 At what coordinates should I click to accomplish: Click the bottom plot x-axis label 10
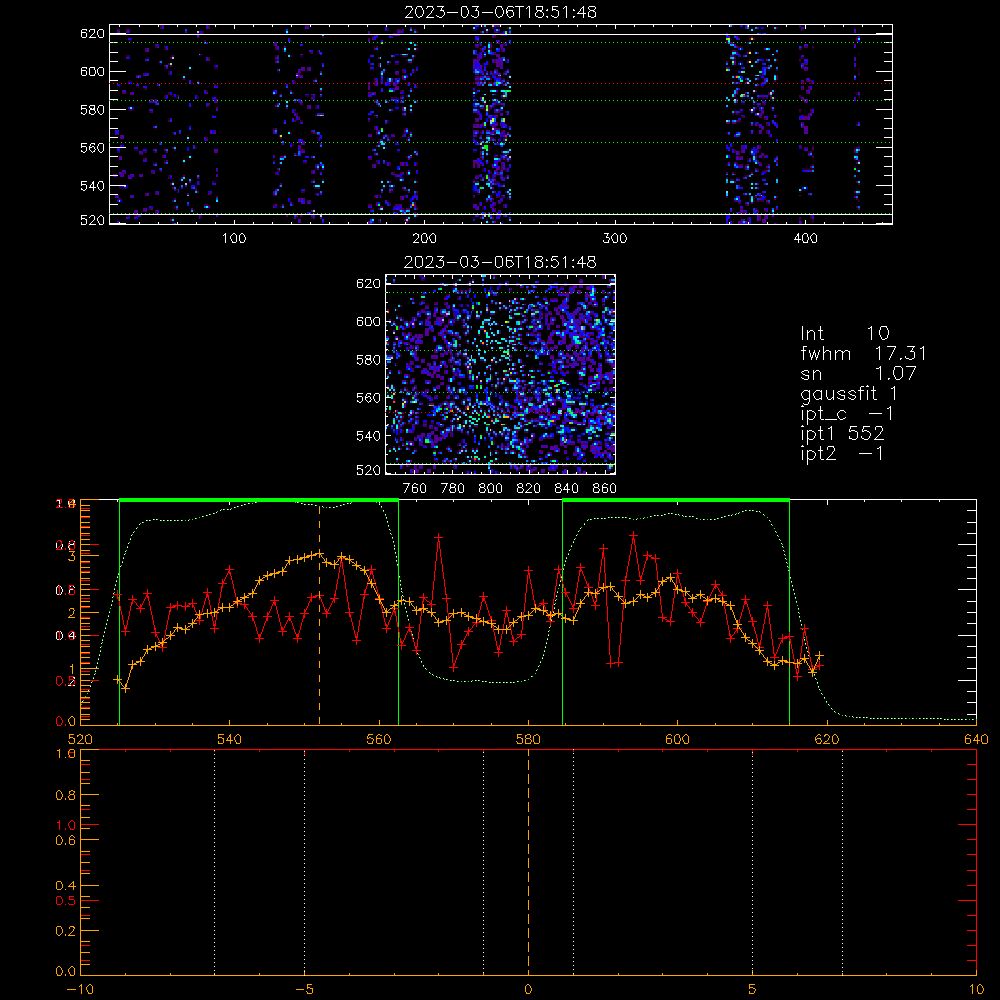pyautogui.click(x=976, y=989)
